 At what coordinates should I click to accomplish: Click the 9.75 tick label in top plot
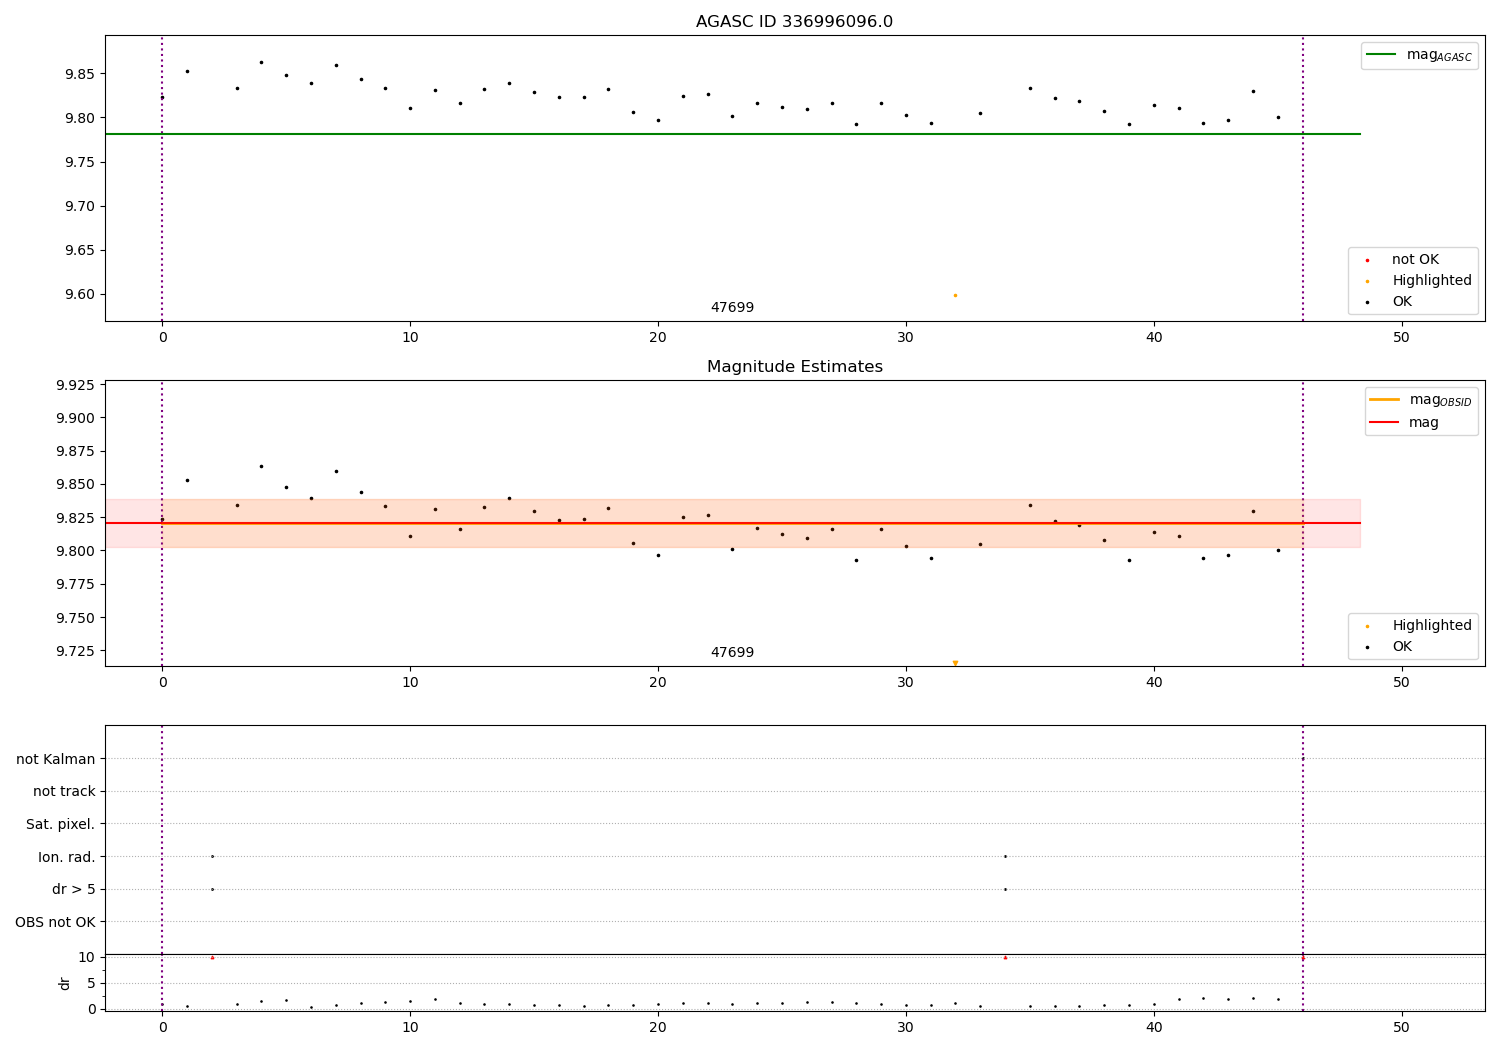81,162
